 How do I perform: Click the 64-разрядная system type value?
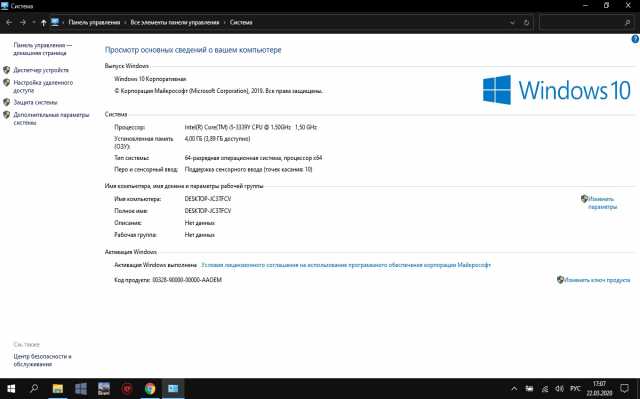coord(253,158)
